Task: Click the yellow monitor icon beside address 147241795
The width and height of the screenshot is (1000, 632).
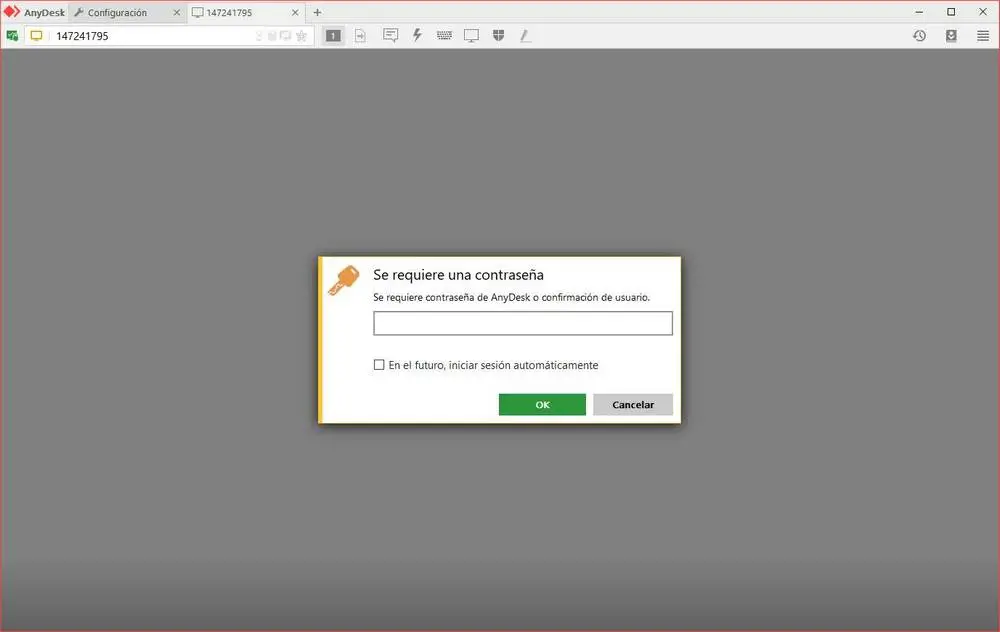Action: coord(36,36)
